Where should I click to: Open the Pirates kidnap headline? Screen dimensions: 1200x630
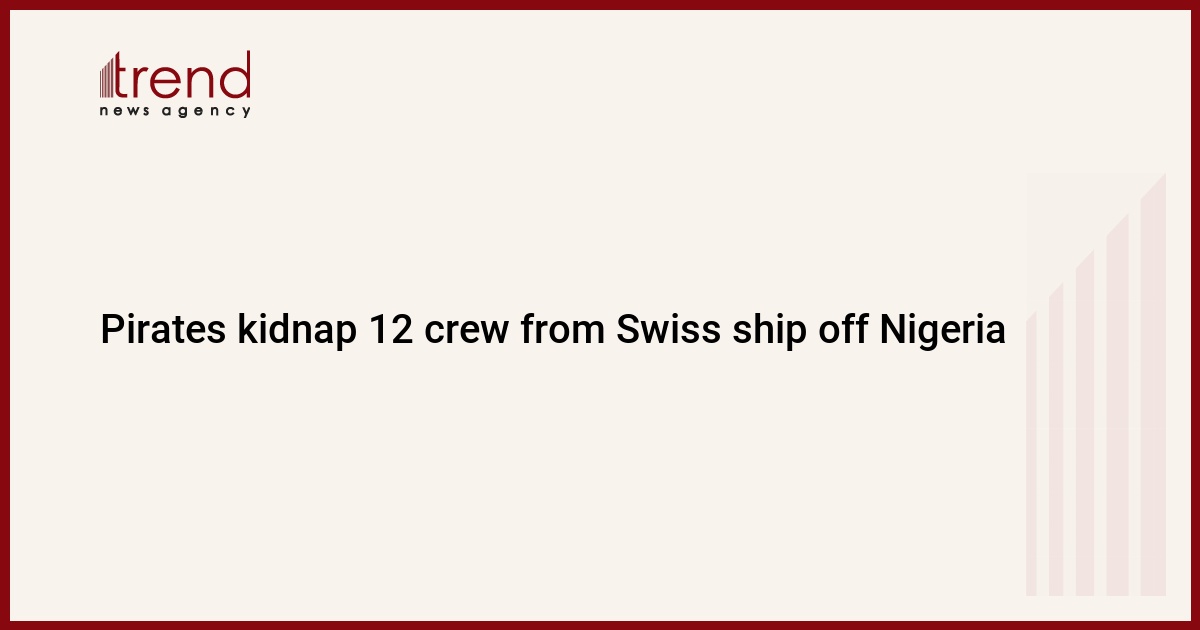click(552, 329)
